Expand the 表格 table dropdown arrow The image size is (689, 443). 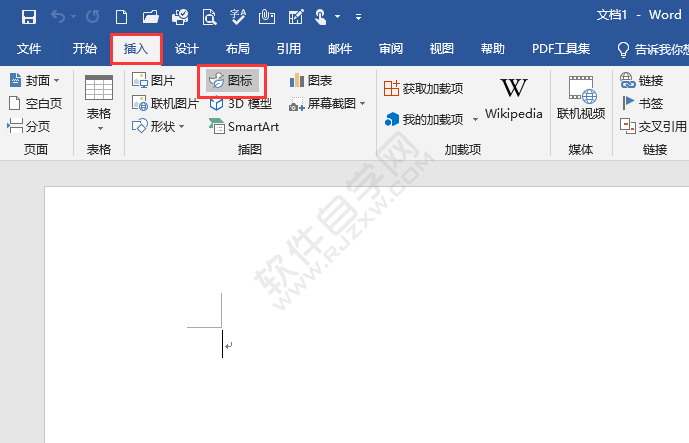tap(100, 128)
